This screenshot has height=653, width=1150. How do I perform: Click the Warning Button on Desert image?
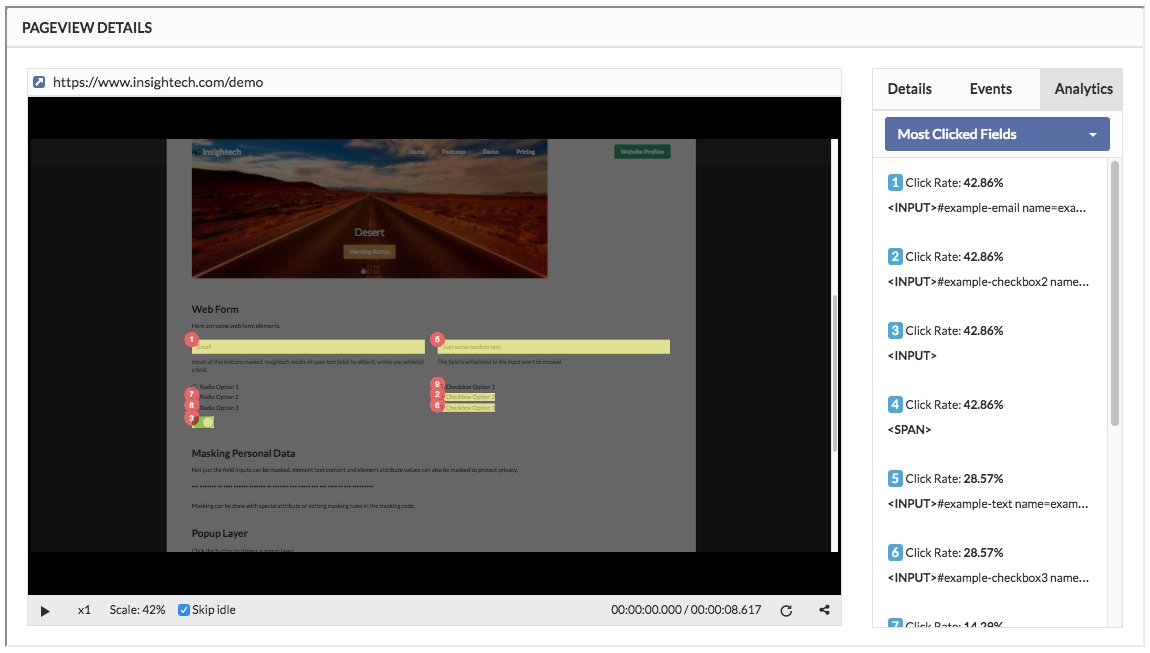(x=370, y=252)
